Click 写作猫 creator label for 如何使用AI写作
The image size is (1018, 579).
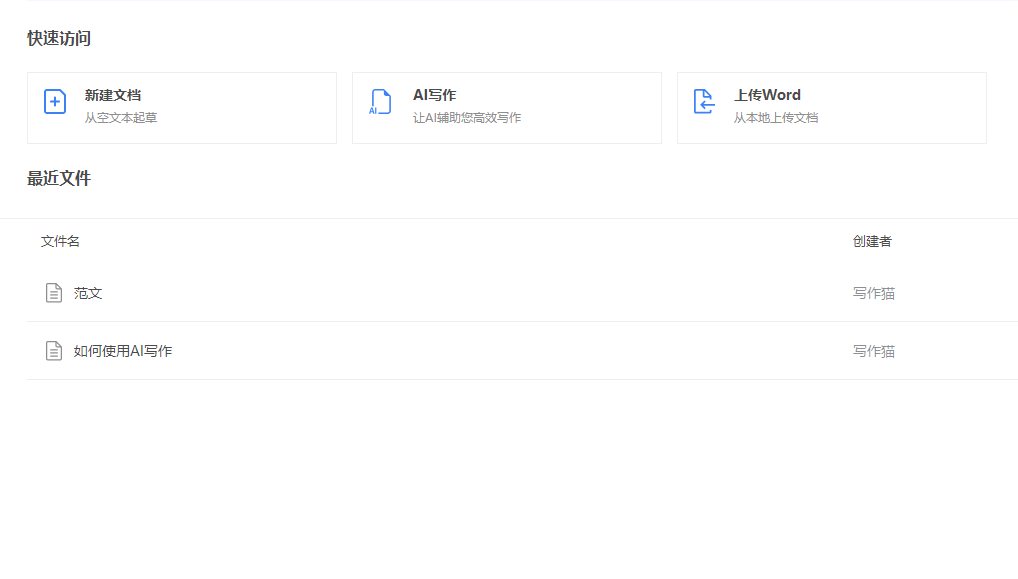tap(874, 350)
